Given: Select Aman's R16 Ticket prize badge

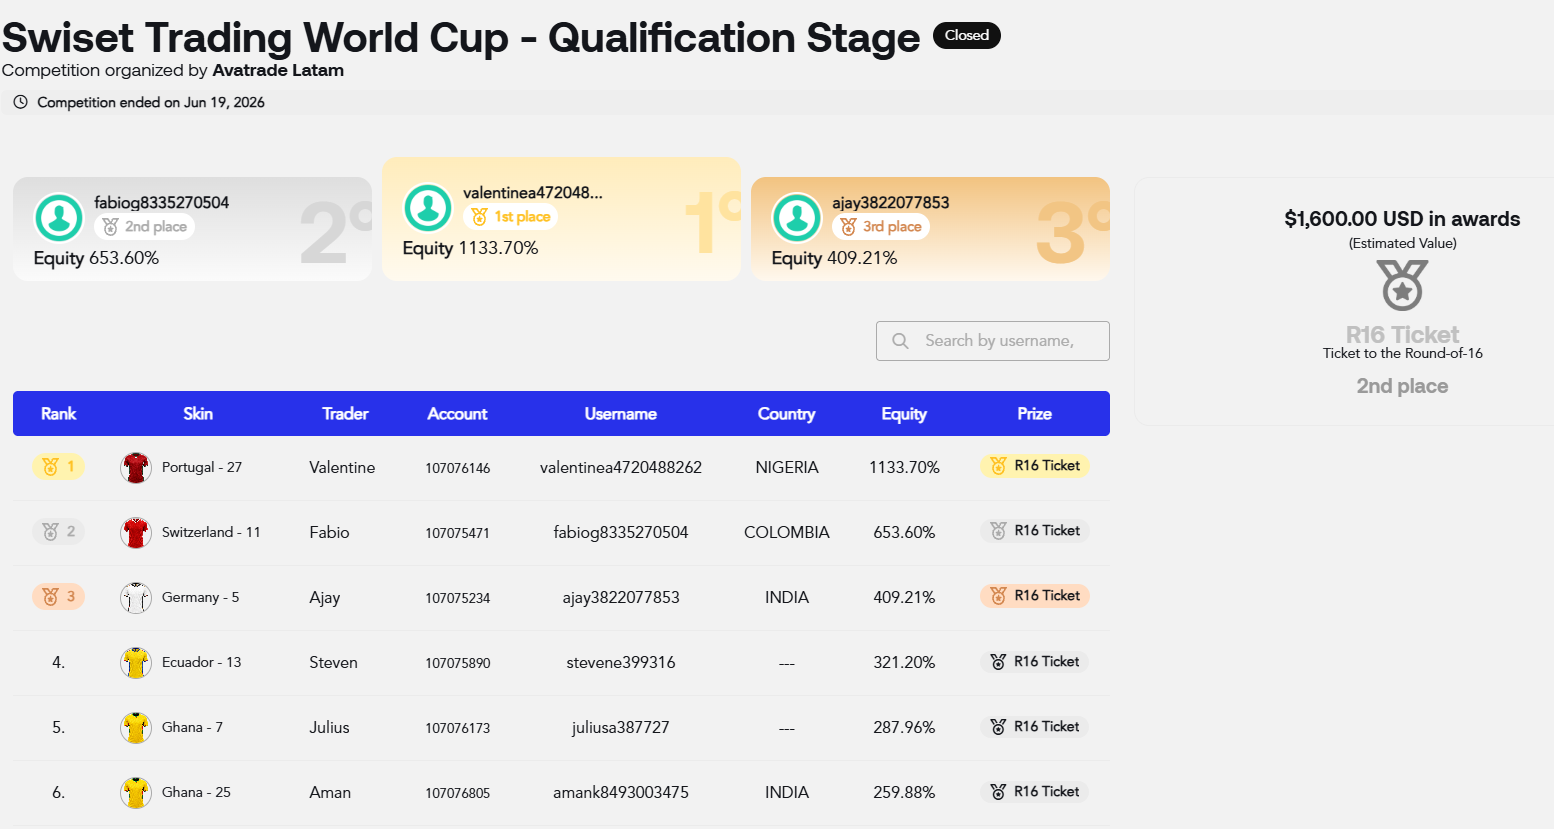Looking at the screenshot, I should coord(1035,791).
